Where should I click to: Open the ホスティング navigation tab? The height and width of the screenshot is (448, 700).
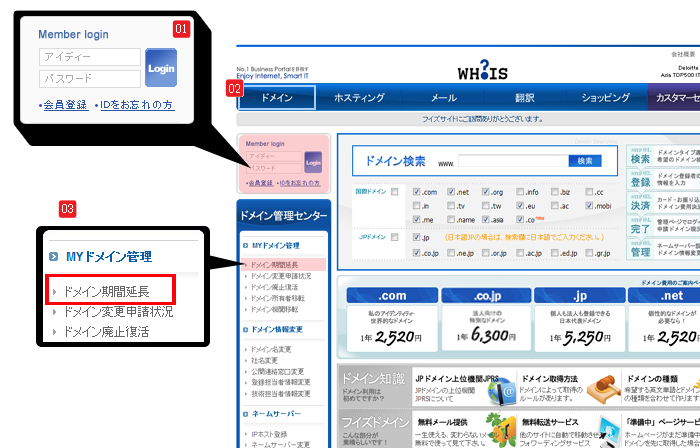point(358,98)
